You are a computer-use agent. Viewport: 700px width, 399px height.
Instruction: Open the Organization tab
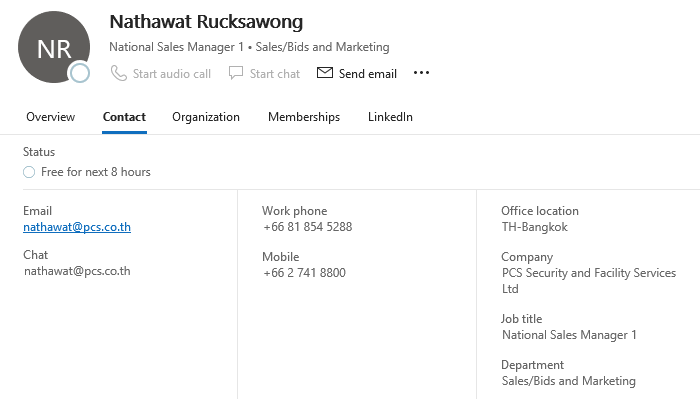tap(206, 117)
